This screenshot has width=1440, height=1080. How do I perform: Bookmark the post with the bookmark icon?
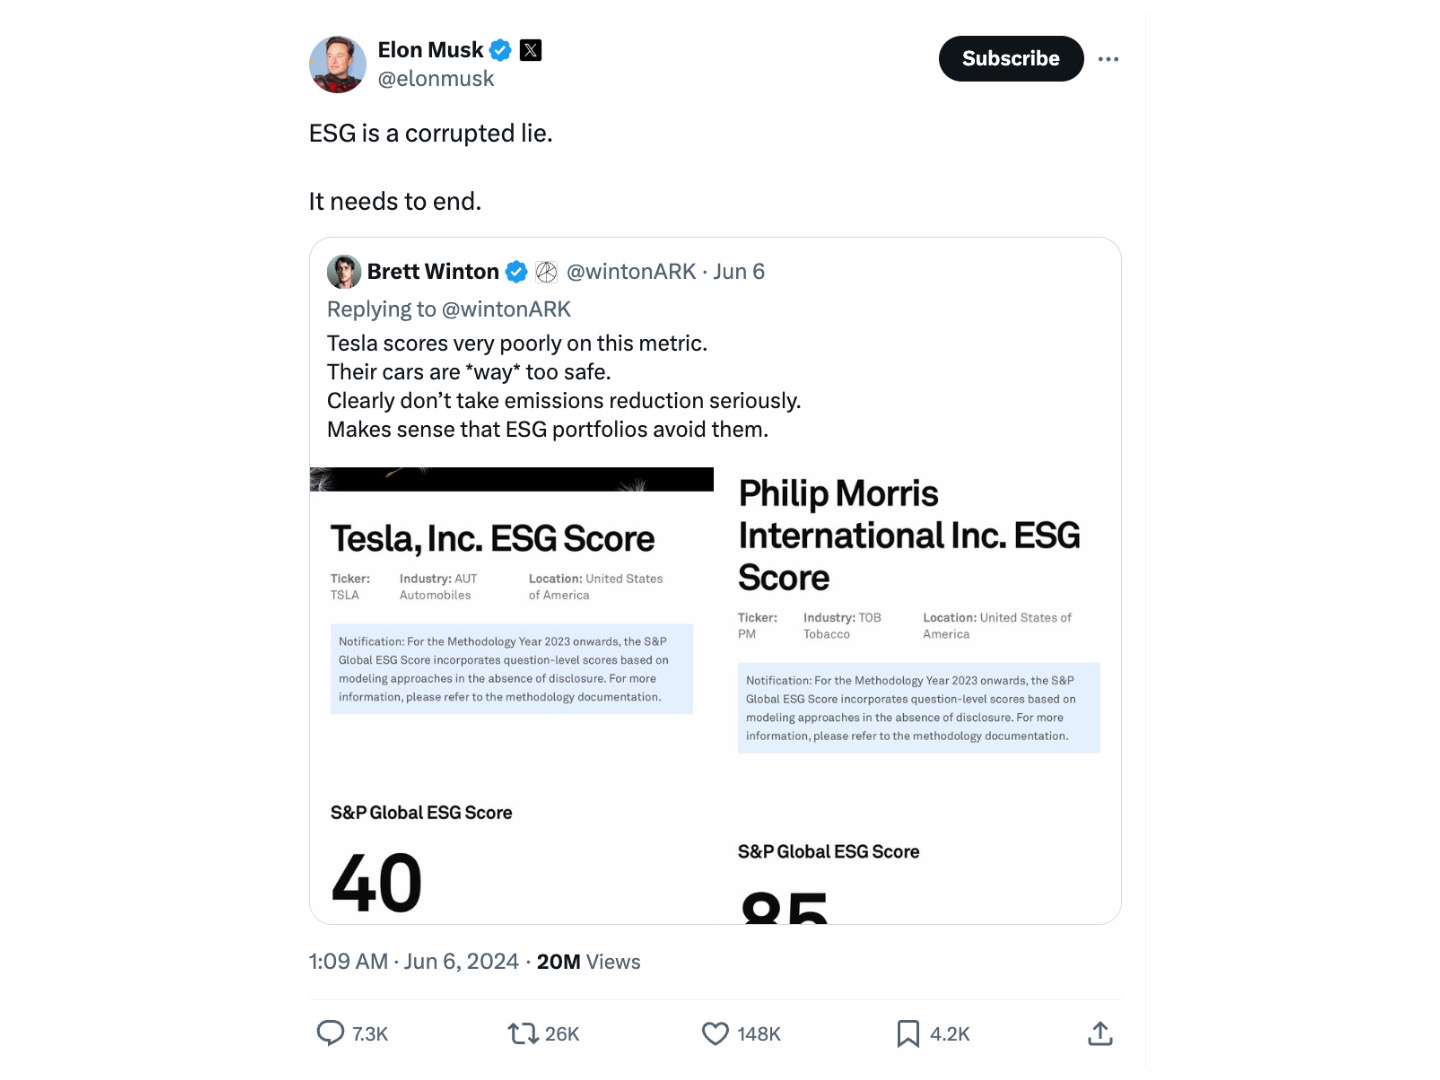[x=908, y=1033]
